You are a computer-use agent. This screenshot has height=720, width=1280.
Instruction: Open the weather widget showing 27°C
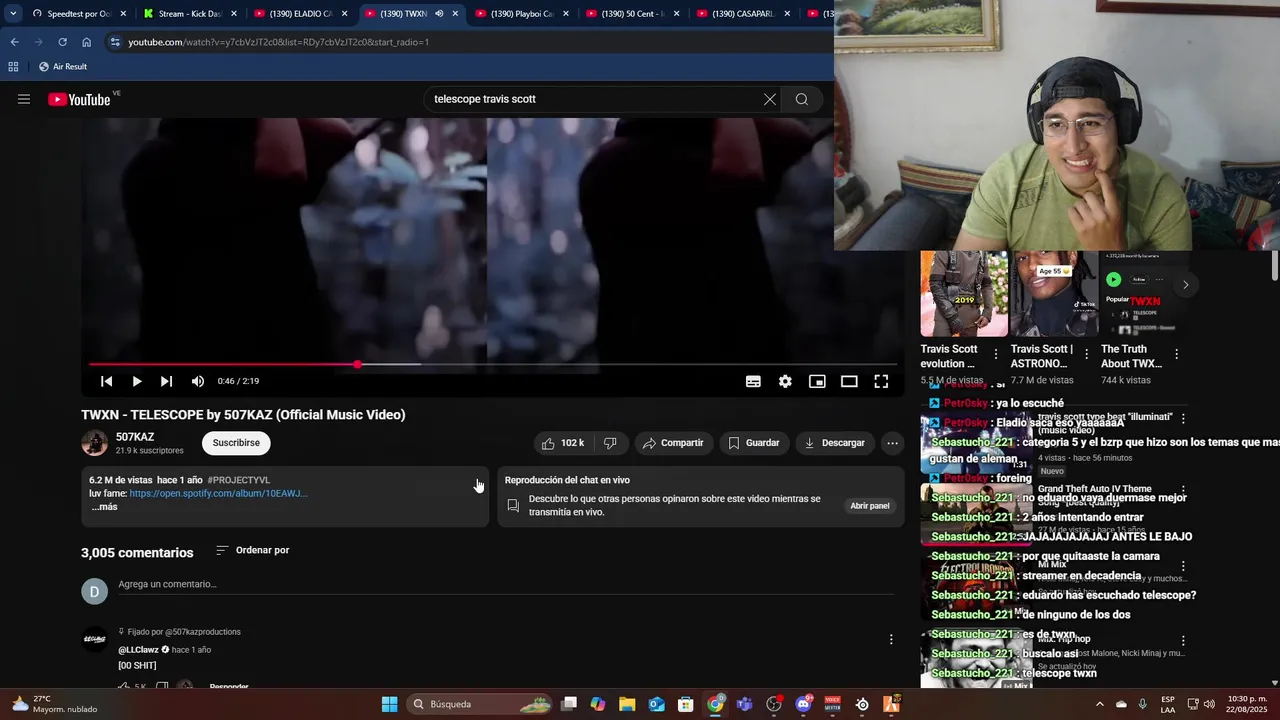(55, 704)
